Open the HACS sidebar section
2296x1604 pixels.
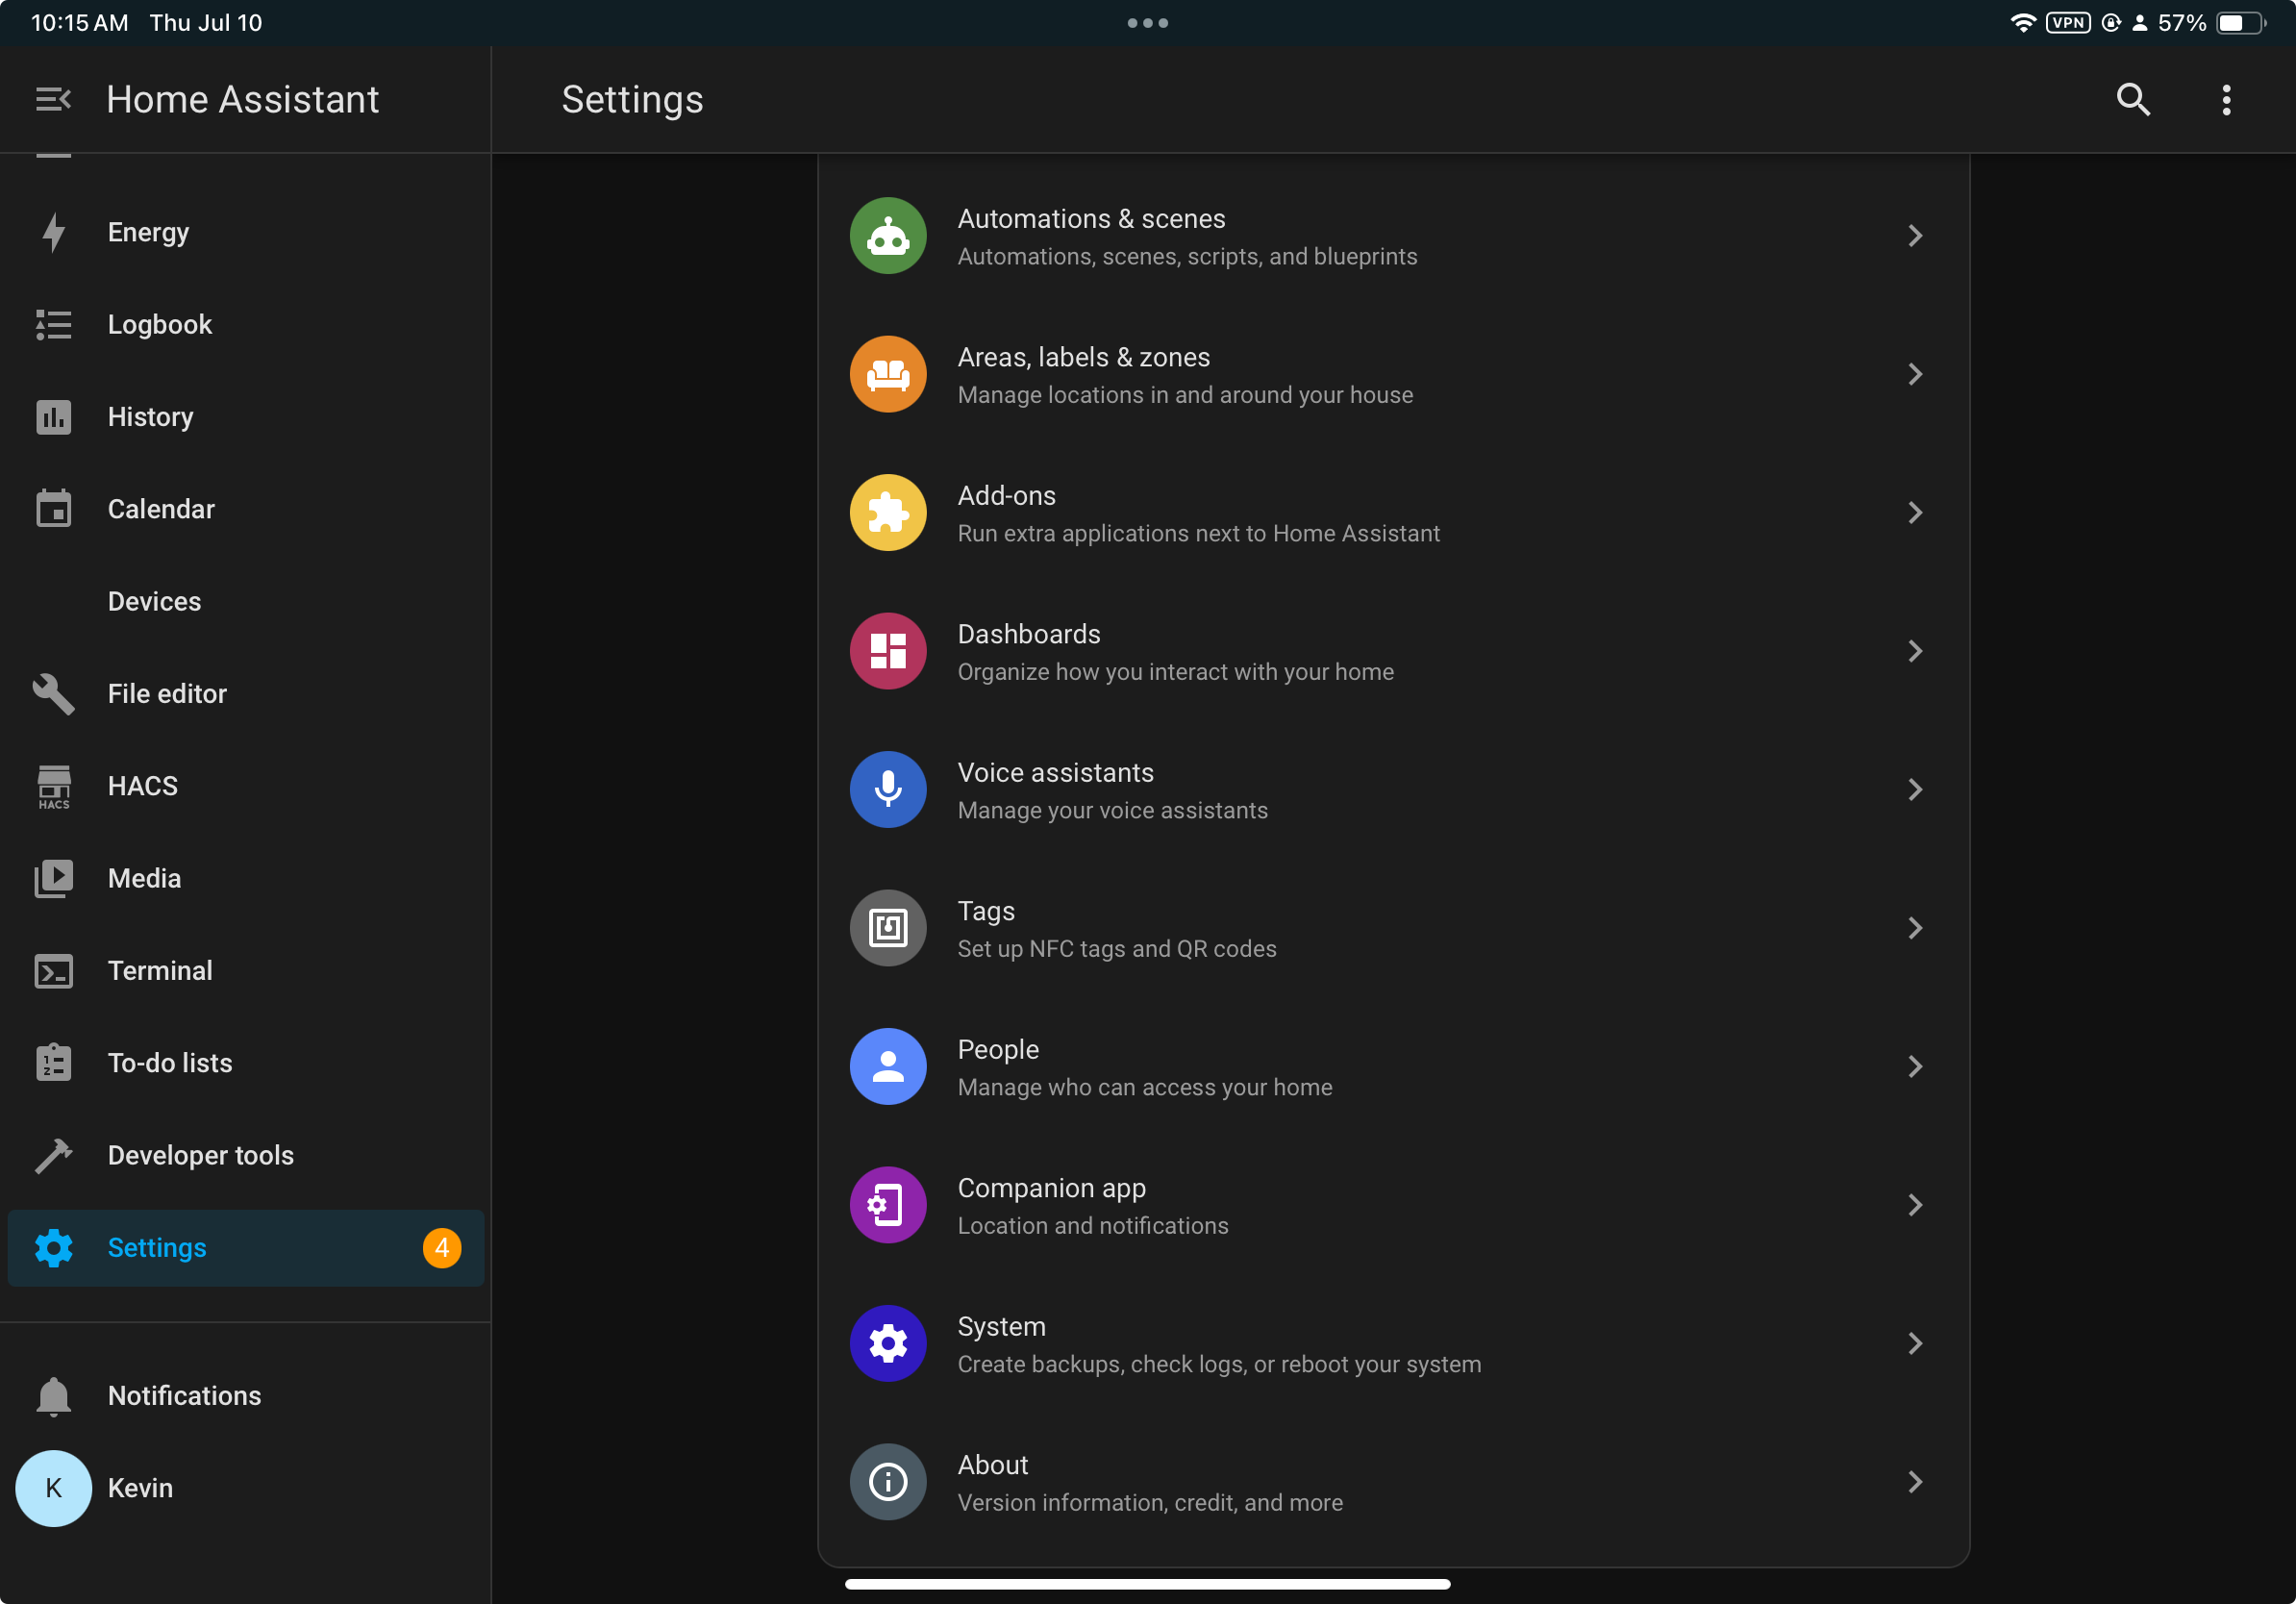(141, 785)
